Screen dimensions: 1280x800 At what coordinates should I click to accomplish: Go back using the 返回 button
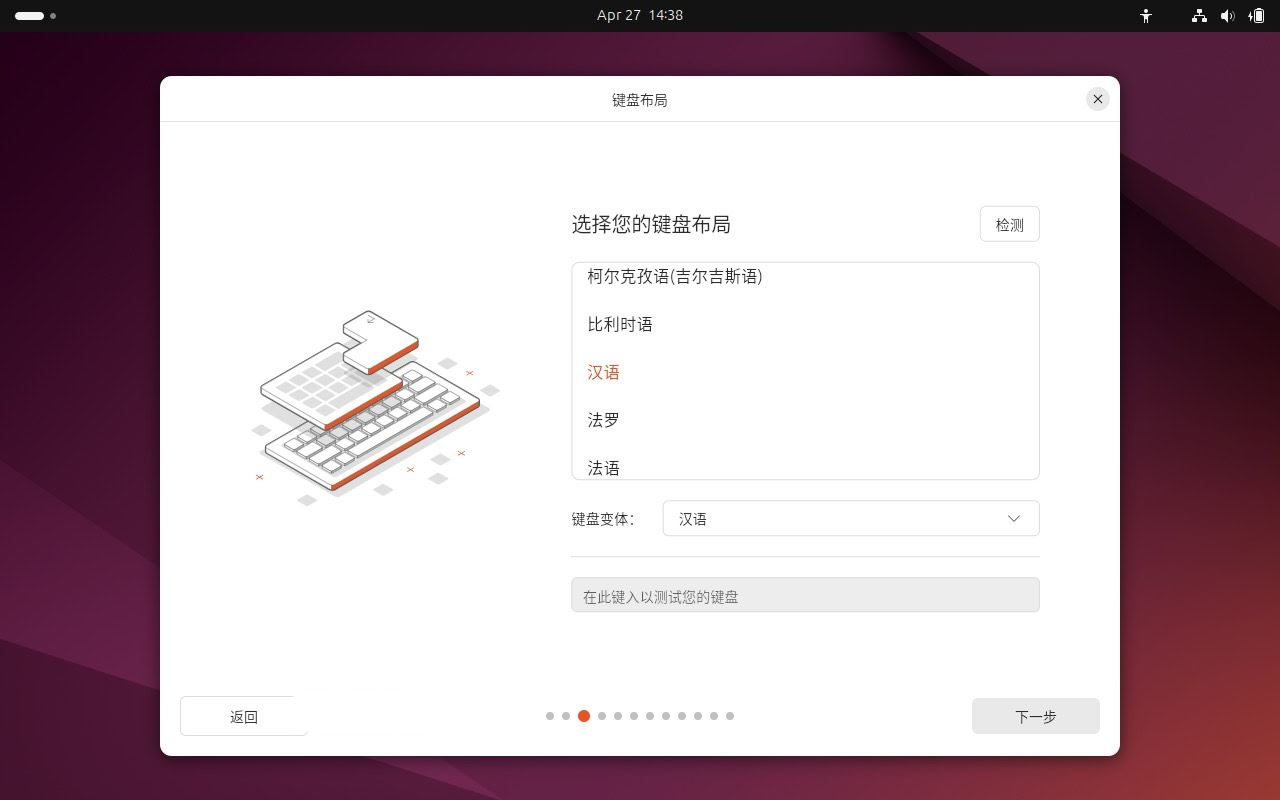tap(243, 716)
